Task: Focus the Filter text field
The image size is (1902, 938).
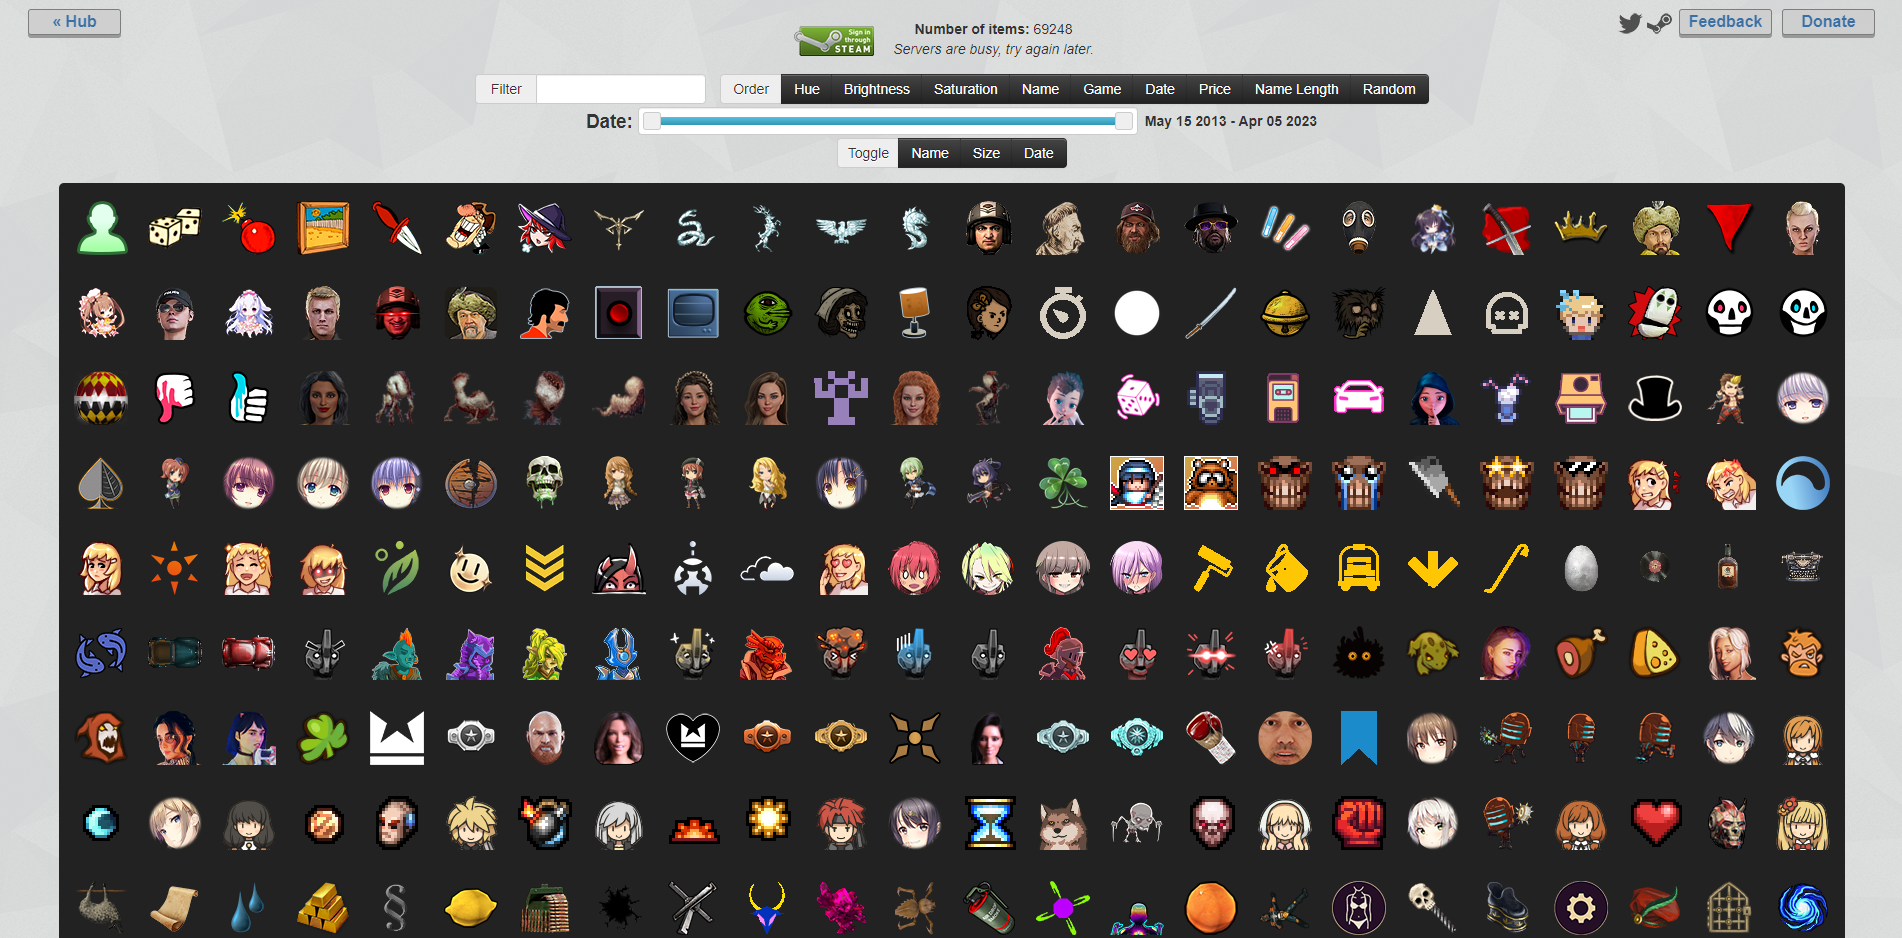Action: point(621,89)
